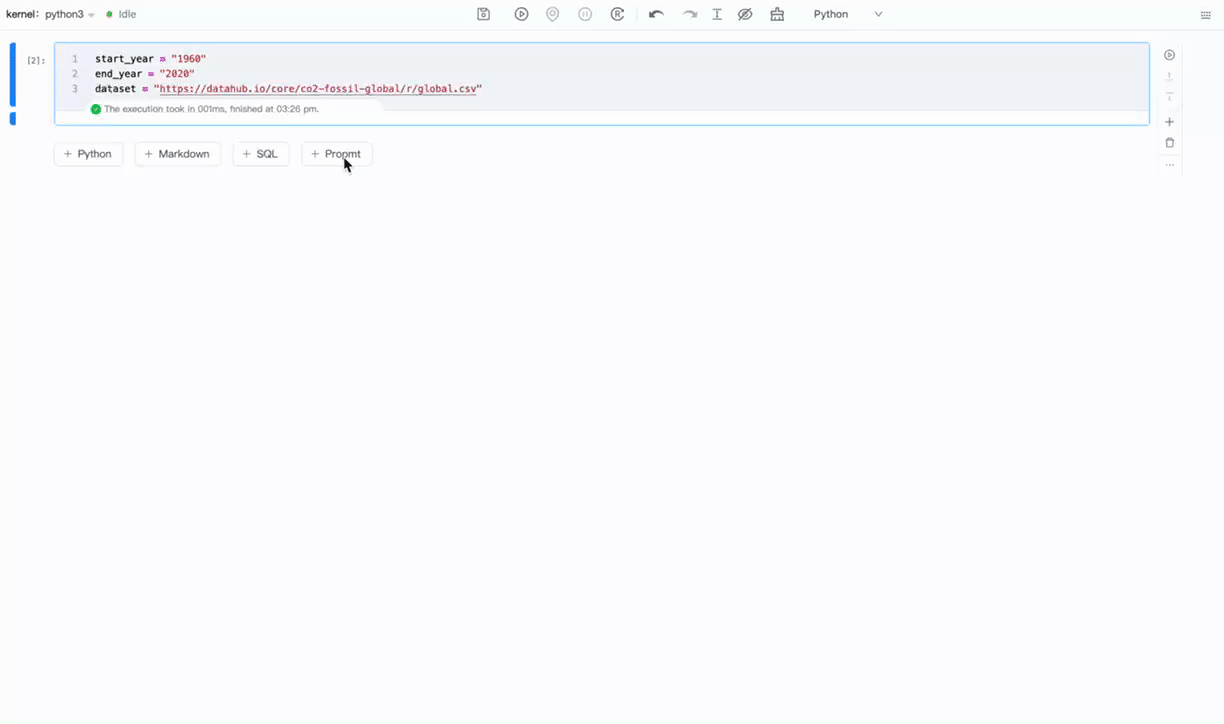This screenshot has width=1224, height=724.
Task: Run cell using the toolbar play icon
Action: (x=521, y=14)
